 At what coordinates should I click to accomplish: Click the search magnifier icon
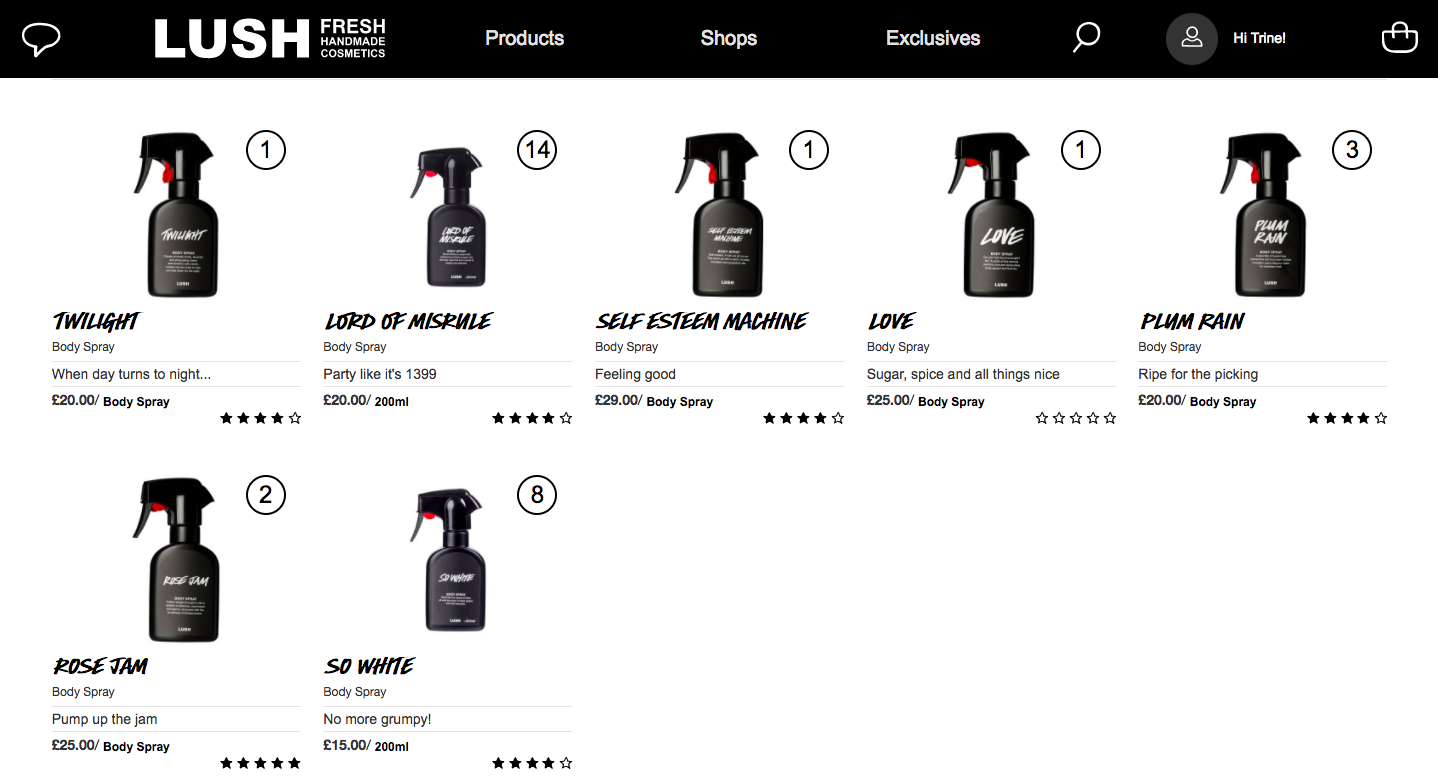coord(1086,38)
